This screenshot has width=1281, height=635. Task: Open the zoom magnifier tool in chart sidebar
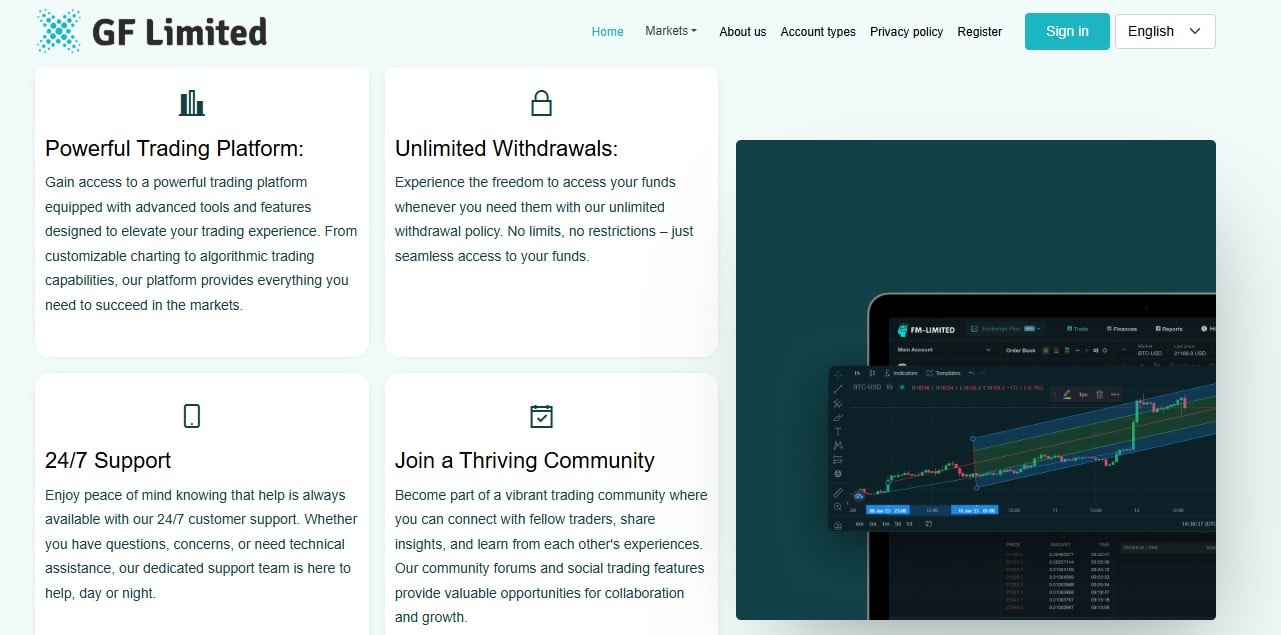pos(837,506)
